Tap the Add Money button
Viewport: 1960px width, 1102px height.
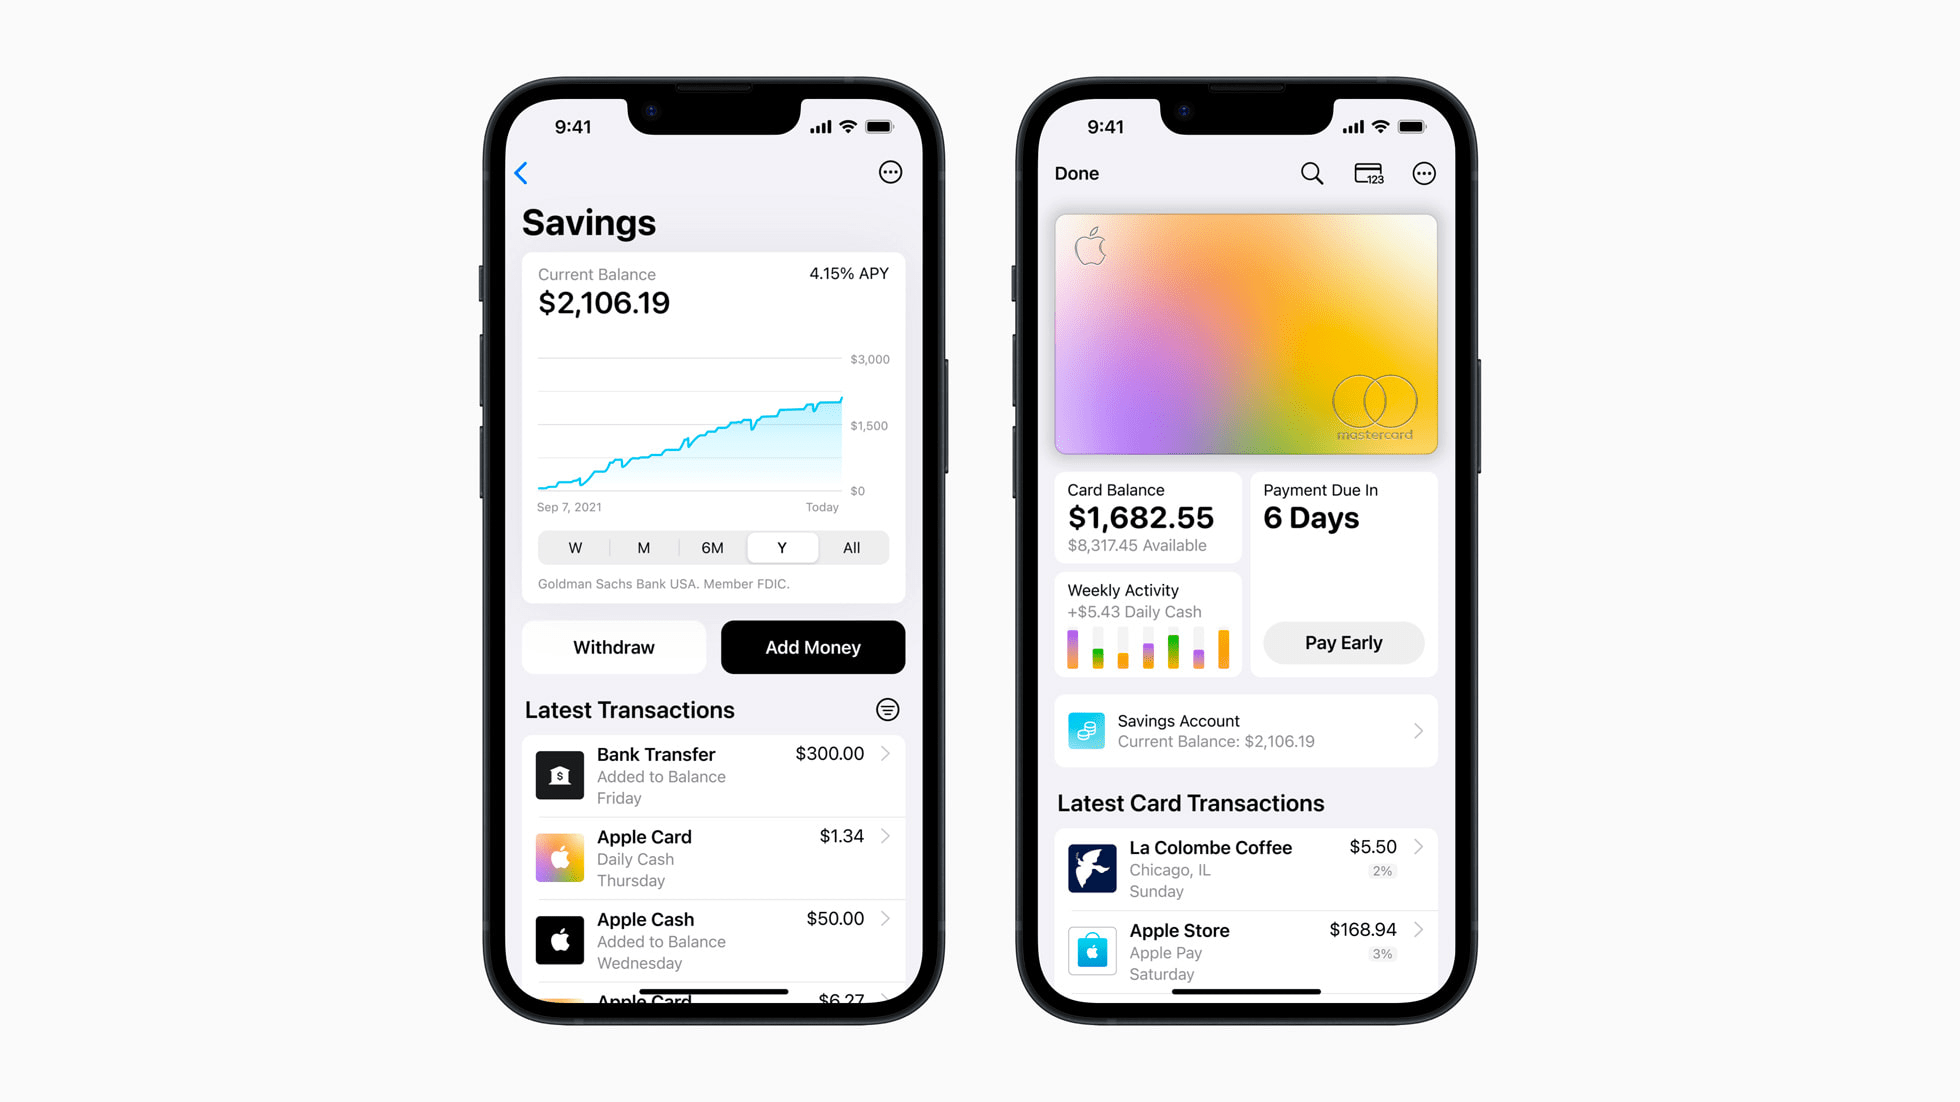point(812,647)
